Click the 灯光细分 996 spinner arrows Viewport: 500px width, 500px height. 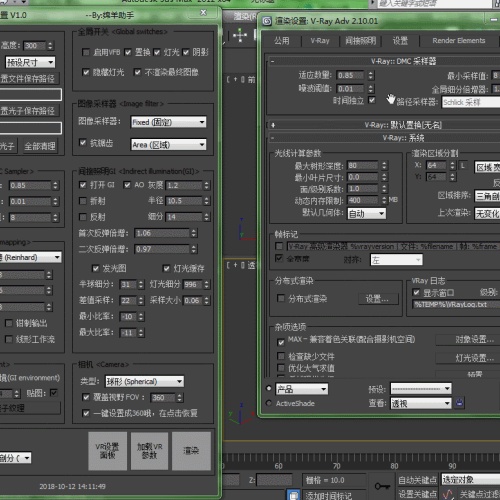207,284
